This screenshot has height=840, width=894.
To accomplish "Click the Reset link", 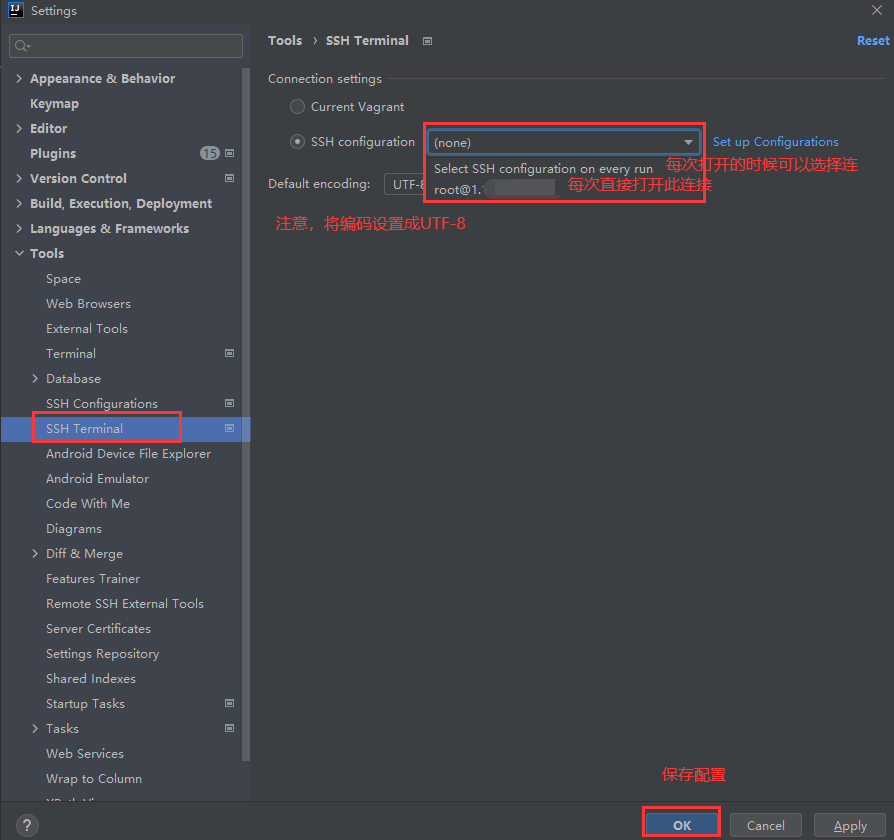I will coord(873,40).
